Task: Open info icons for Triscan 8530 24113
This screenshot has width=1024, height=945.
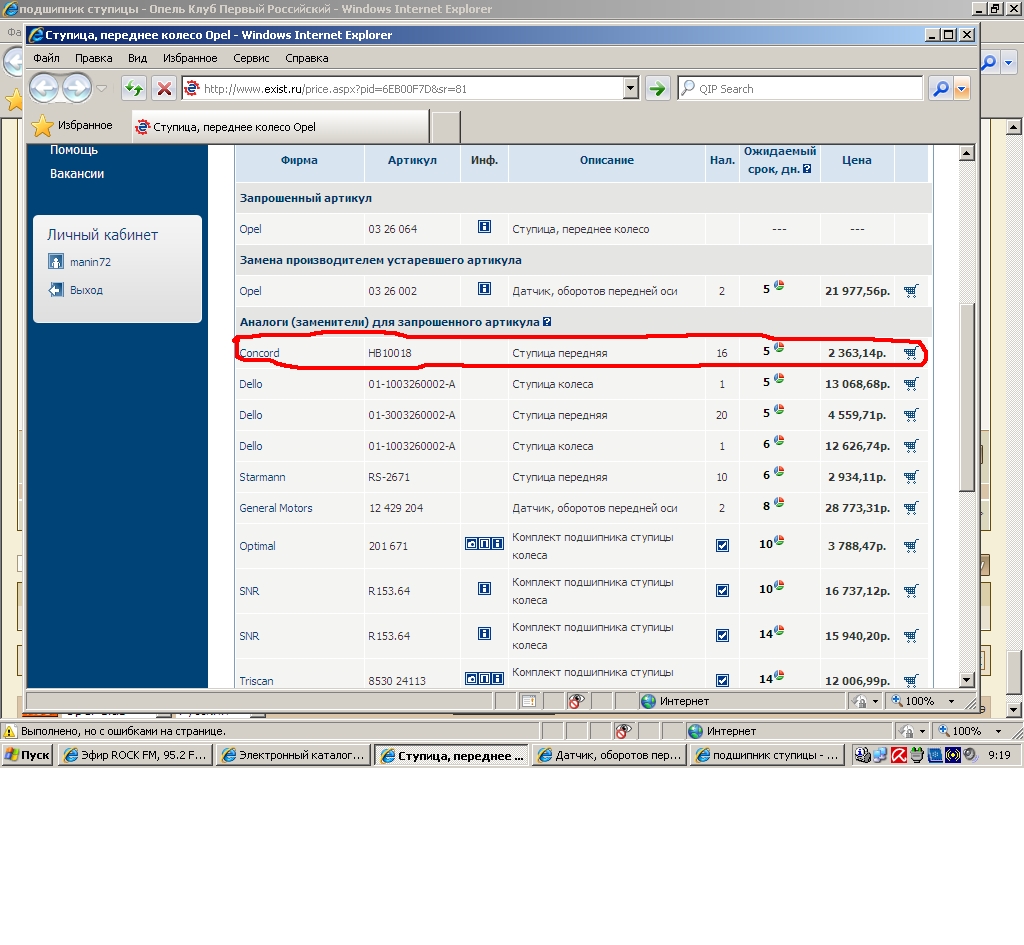Action: (485, 679)
